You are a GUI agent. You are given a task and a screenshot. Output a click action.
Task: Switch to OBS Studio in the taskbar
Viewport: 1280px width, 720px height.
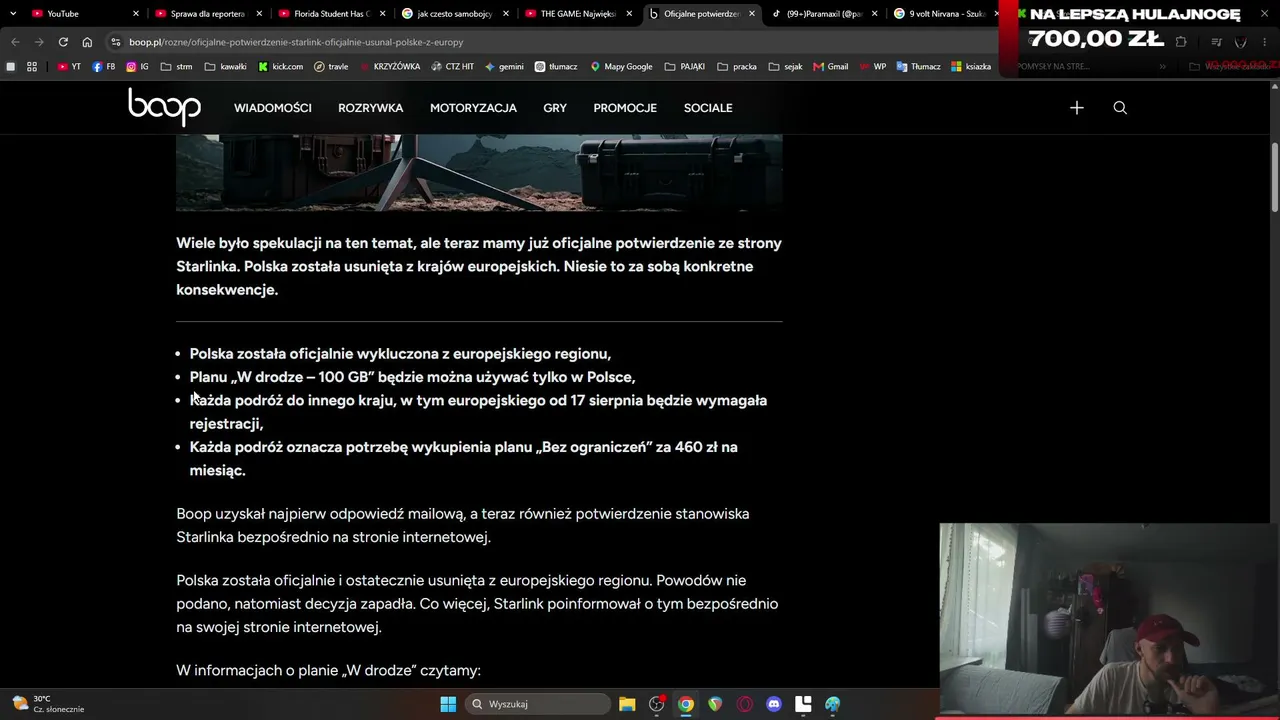657,704
